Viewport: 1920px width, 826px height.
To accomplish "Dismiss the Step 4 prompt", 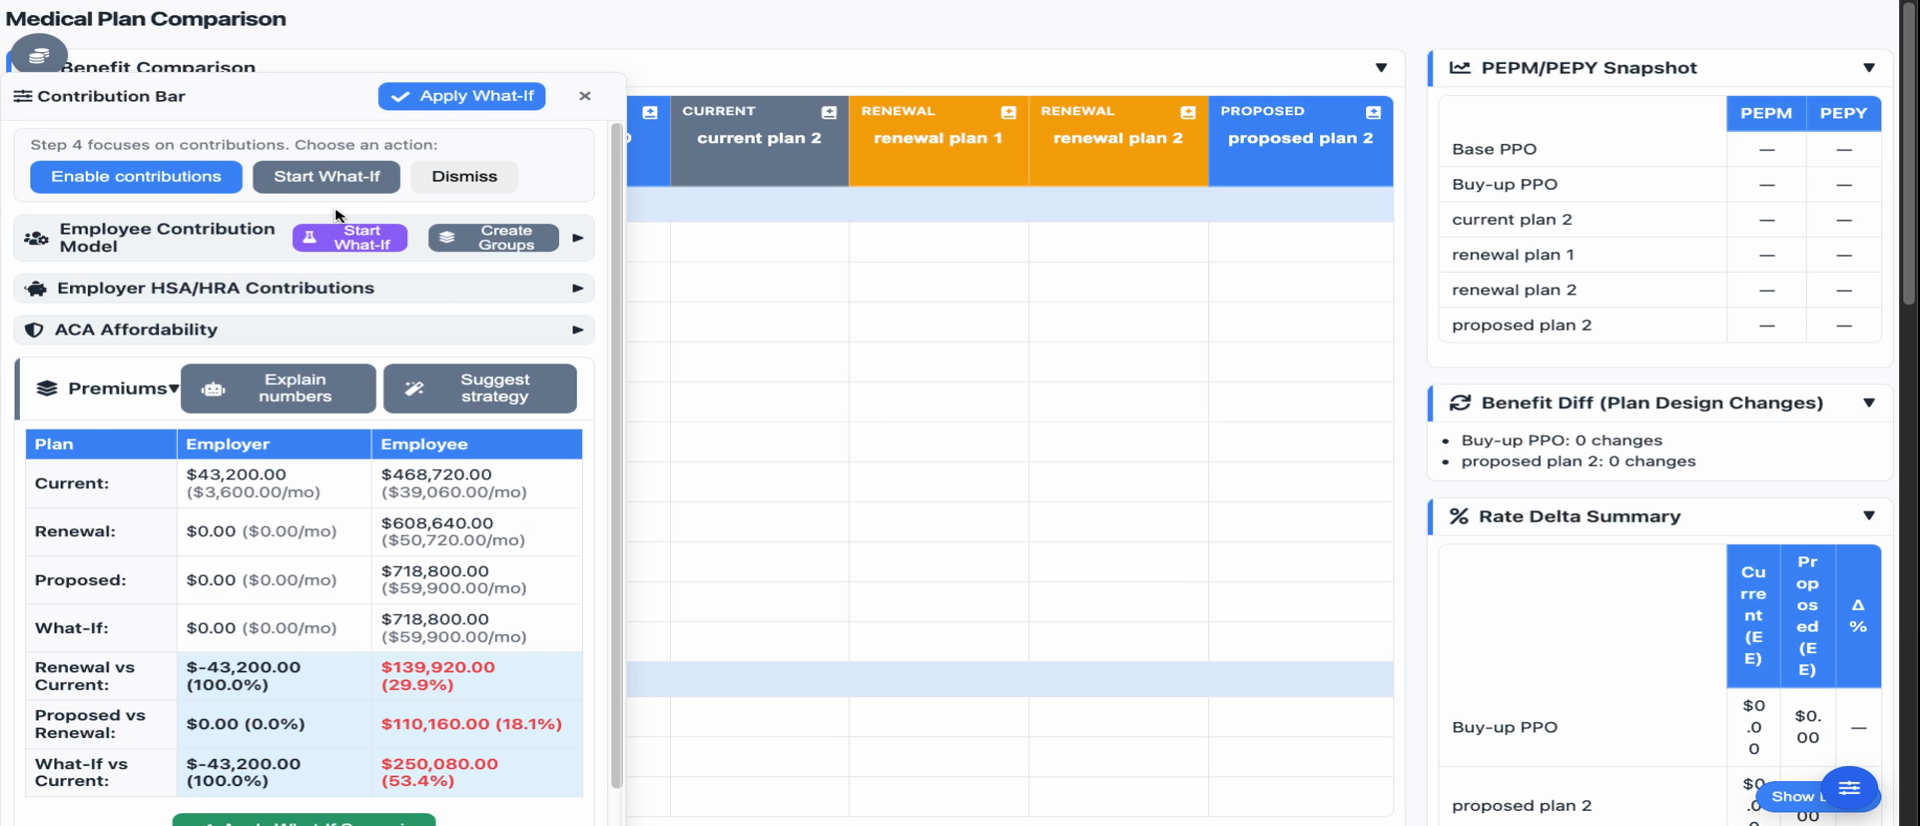I will tap(464, 177).
